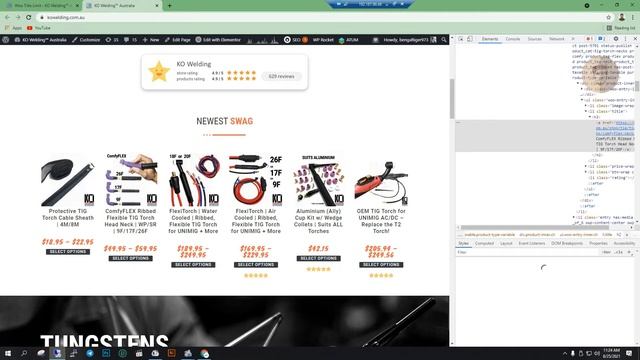Toggle the DevTools device toolbar icon
The width and height of the screenshot is (640, 360).
(x=470, y=39)
